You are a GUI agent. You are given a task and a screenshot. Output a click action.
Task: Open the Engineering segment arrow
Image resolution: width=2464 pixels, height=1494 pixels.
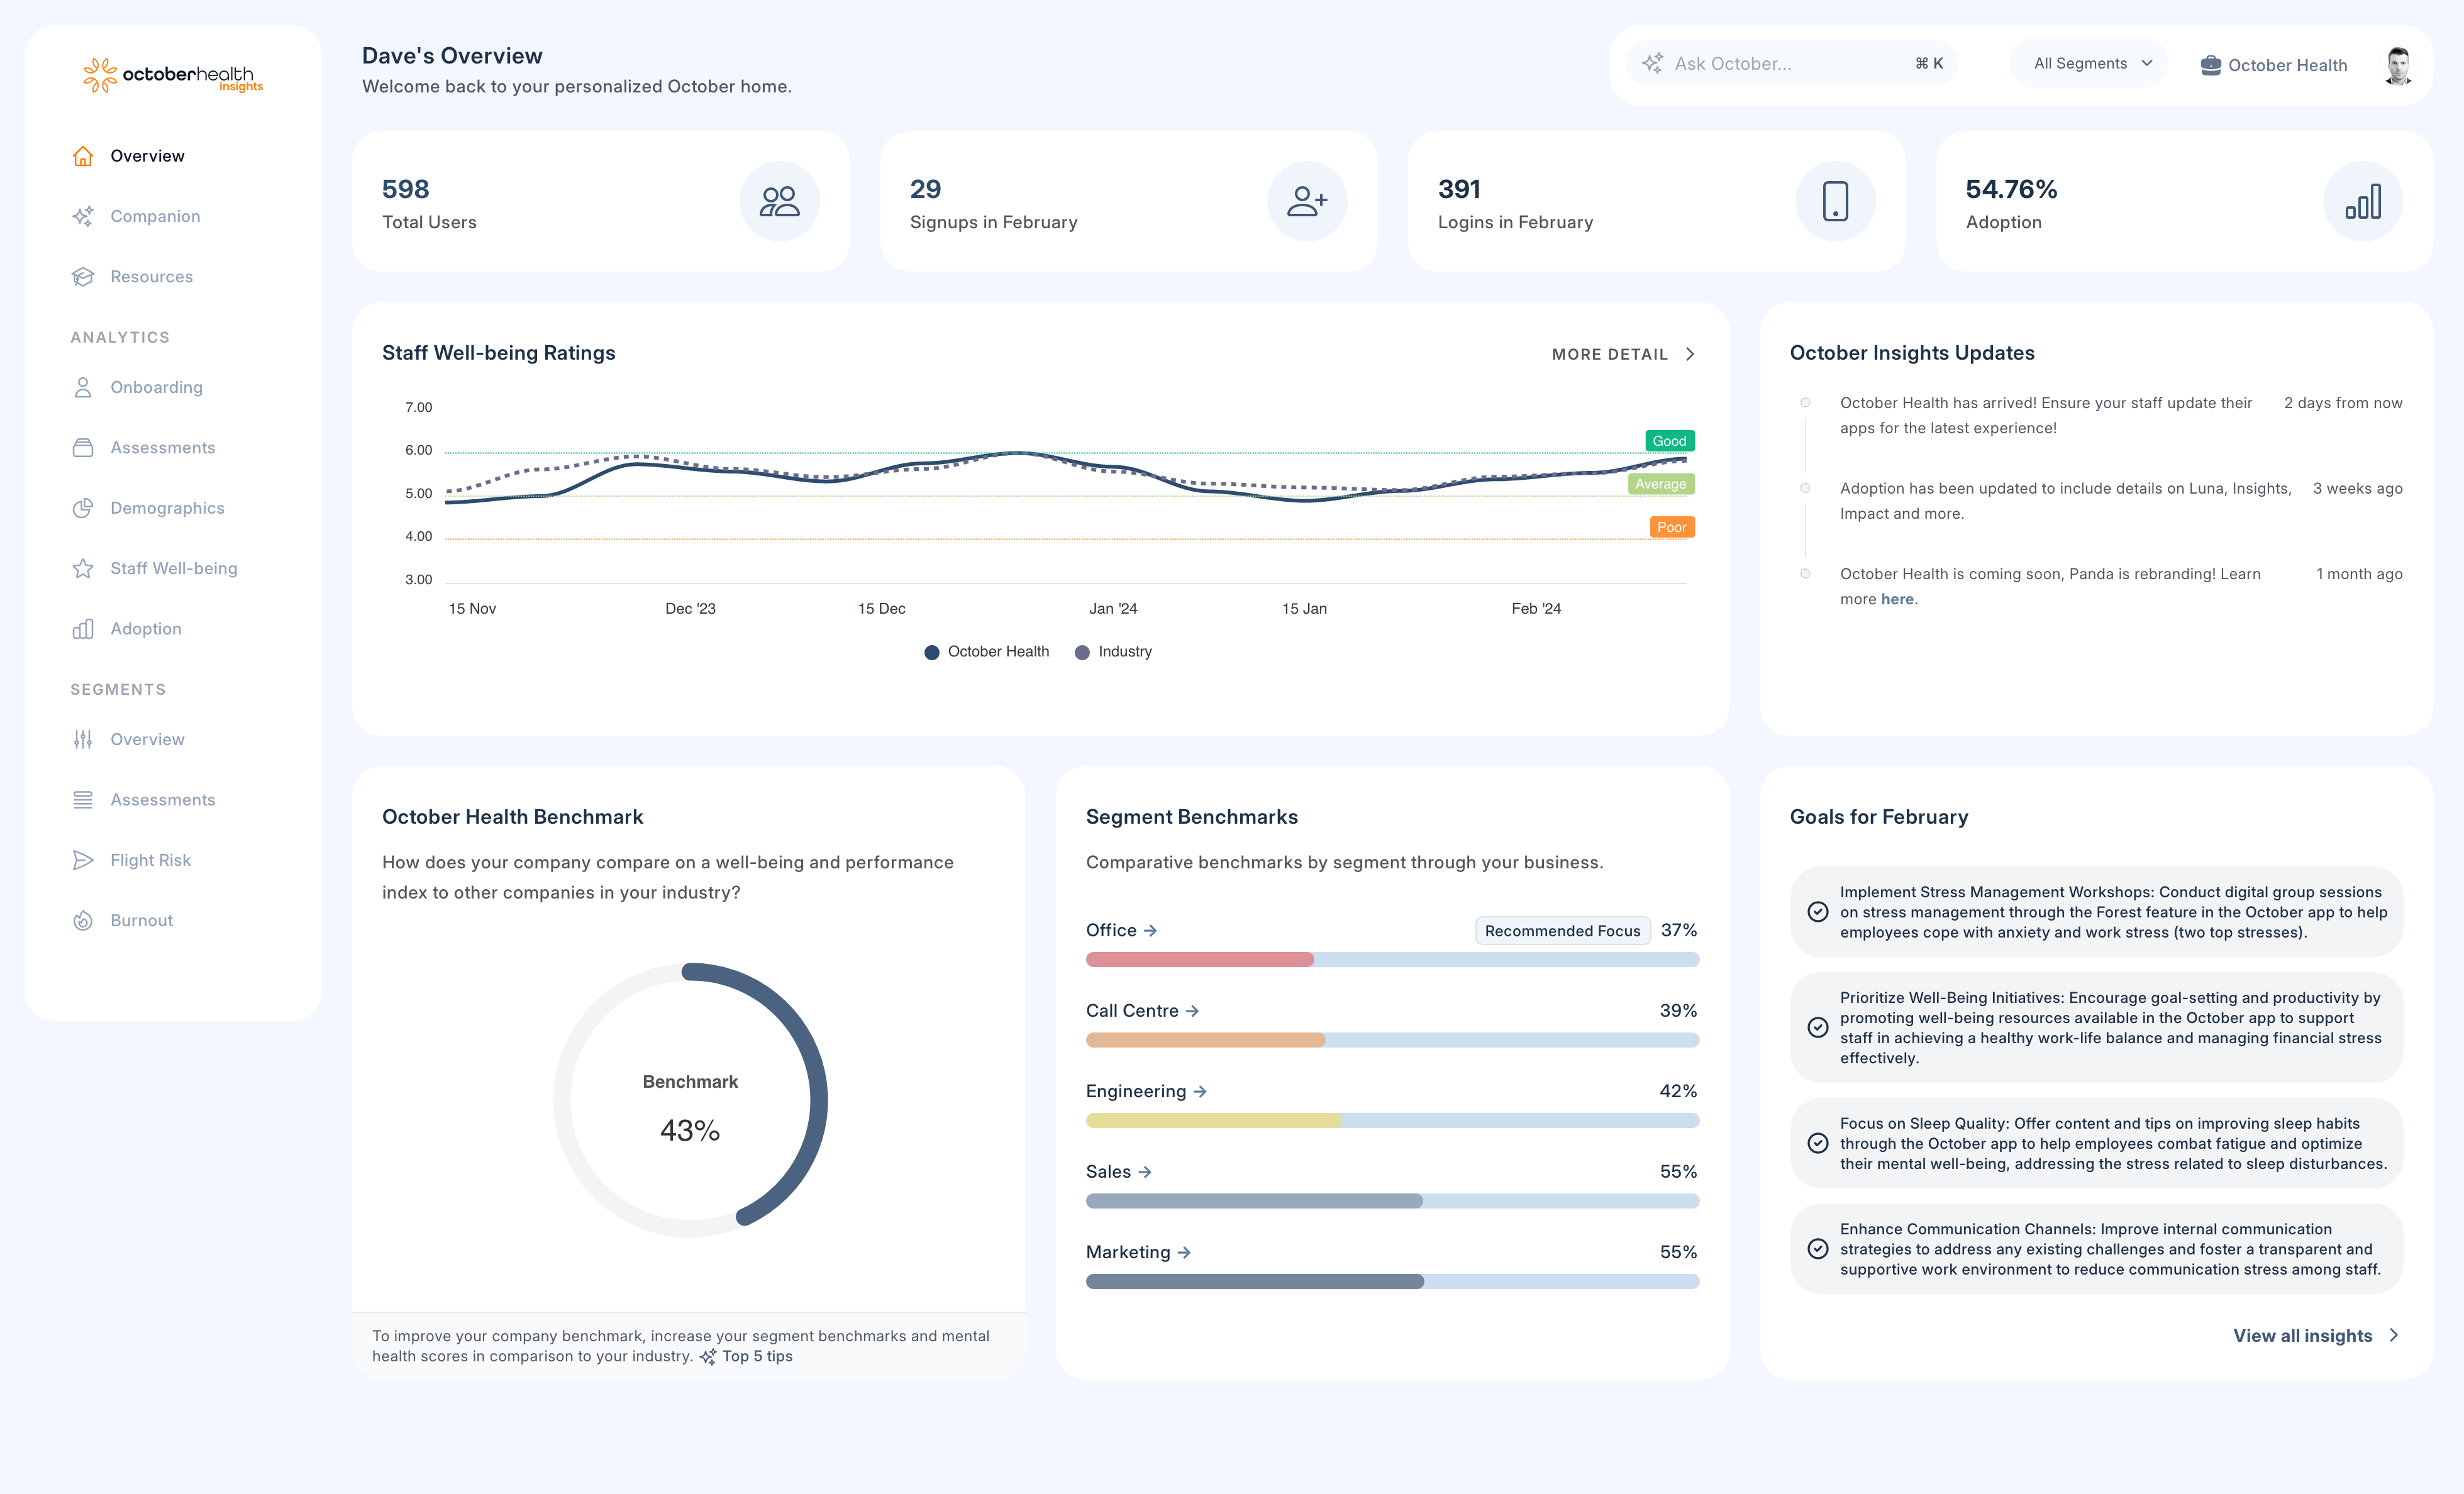(x=1200, y=1091)
